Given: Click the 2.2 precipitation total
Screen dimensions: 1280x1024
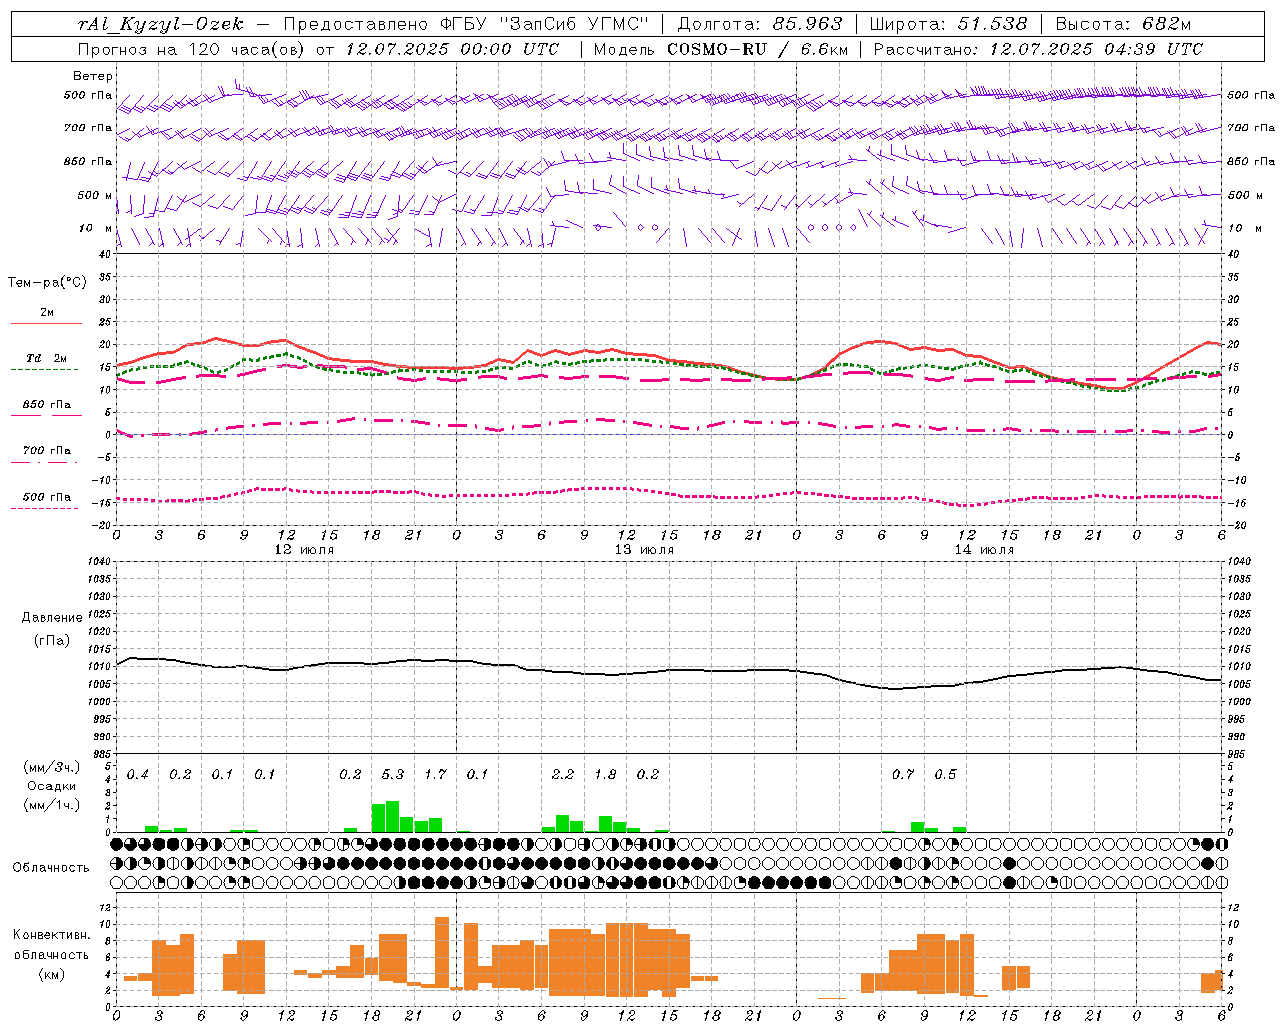Looking at the screenshot, I should [563, 774].
